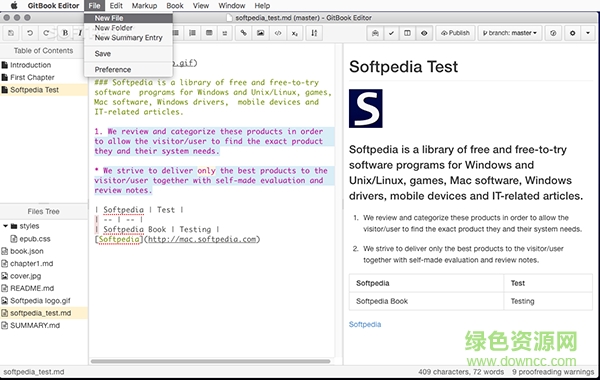
Task: Apply subscript formatting
Action: pyautogui.click(x=295, y=33)
